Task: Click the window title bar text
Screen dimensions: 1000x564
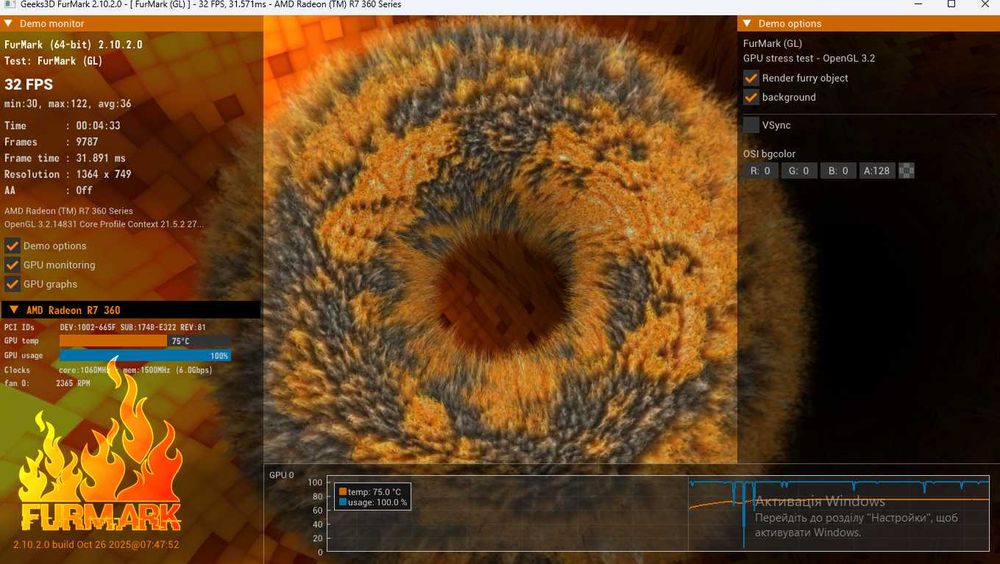Action: pos(210,4)
